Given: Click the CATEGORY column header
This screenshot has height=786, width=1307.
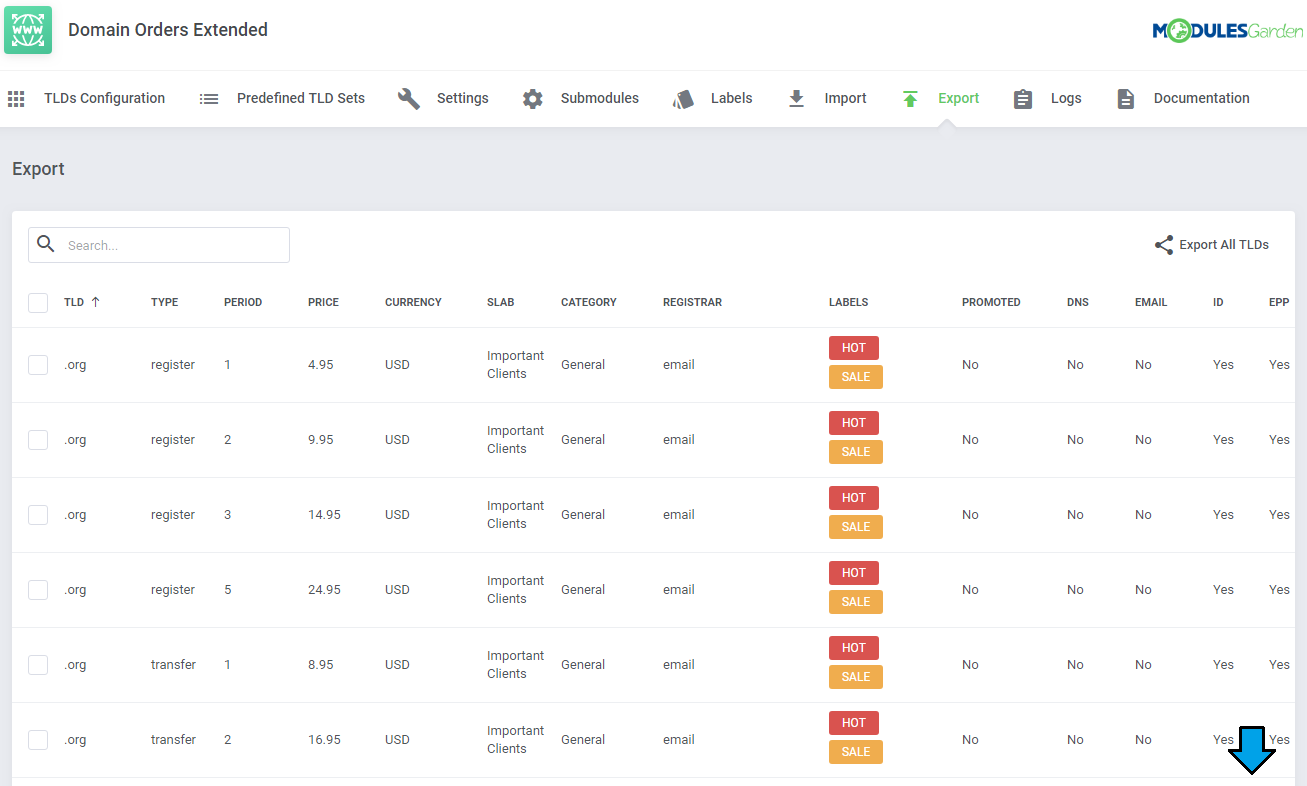Looking at the screenshot, I should pyautogui.click(x=589, y=302).
